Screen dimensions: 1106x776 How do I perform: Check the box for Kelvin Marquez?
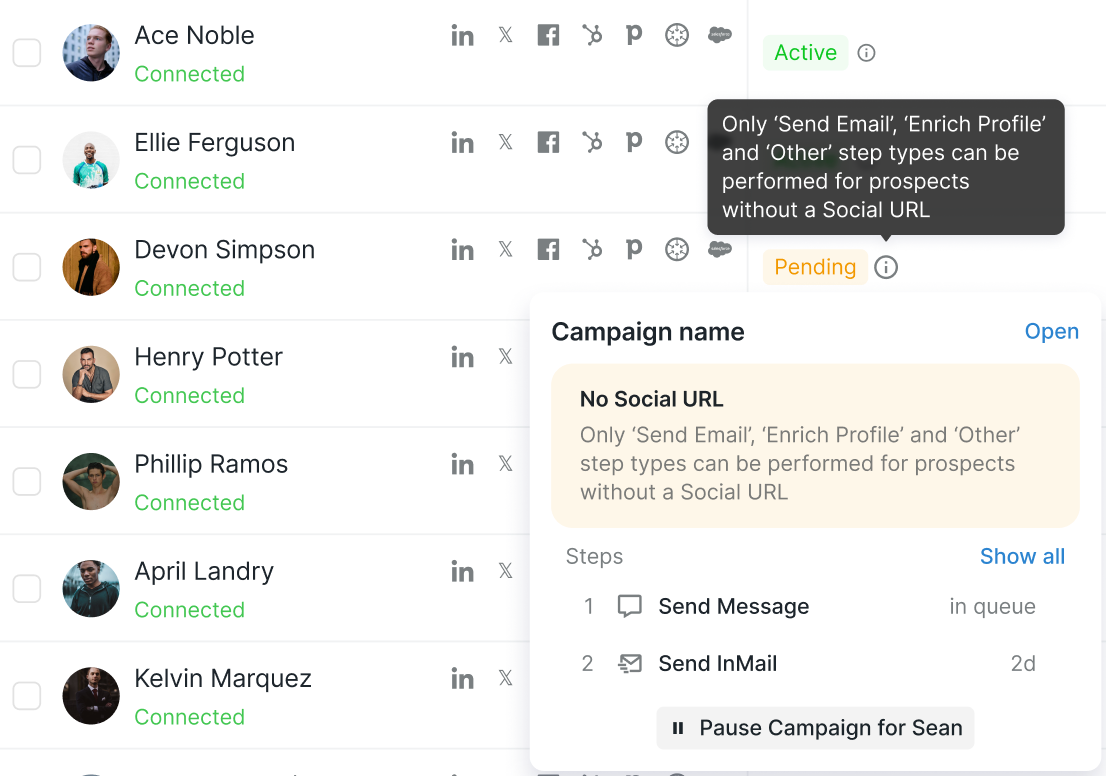(x=27, y=696)
